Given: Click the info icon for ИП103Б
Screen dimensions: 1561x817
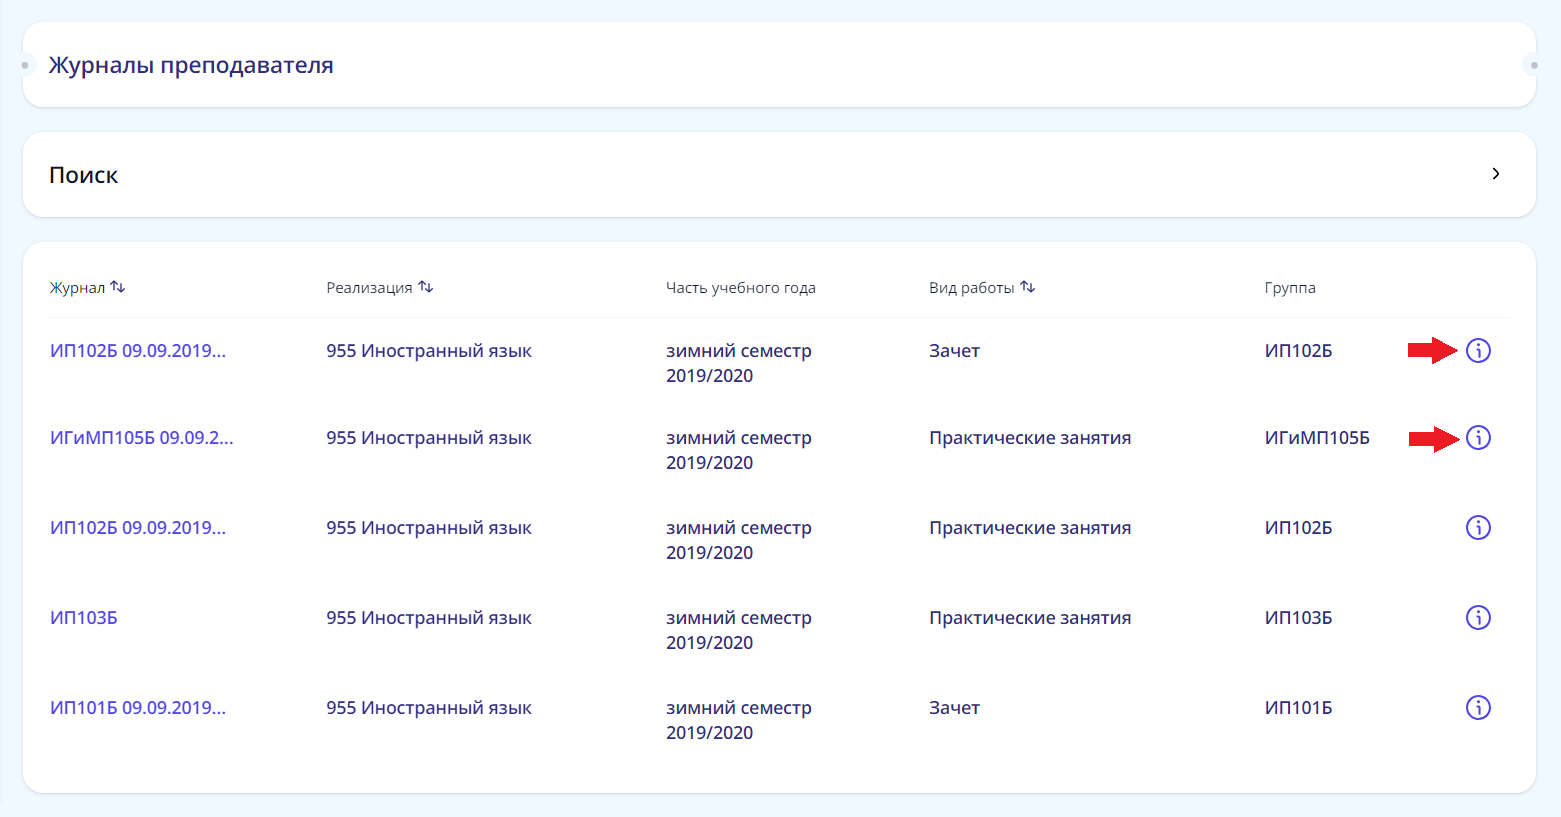Looking at the screenshot, I should click(x=1478, y=618).
